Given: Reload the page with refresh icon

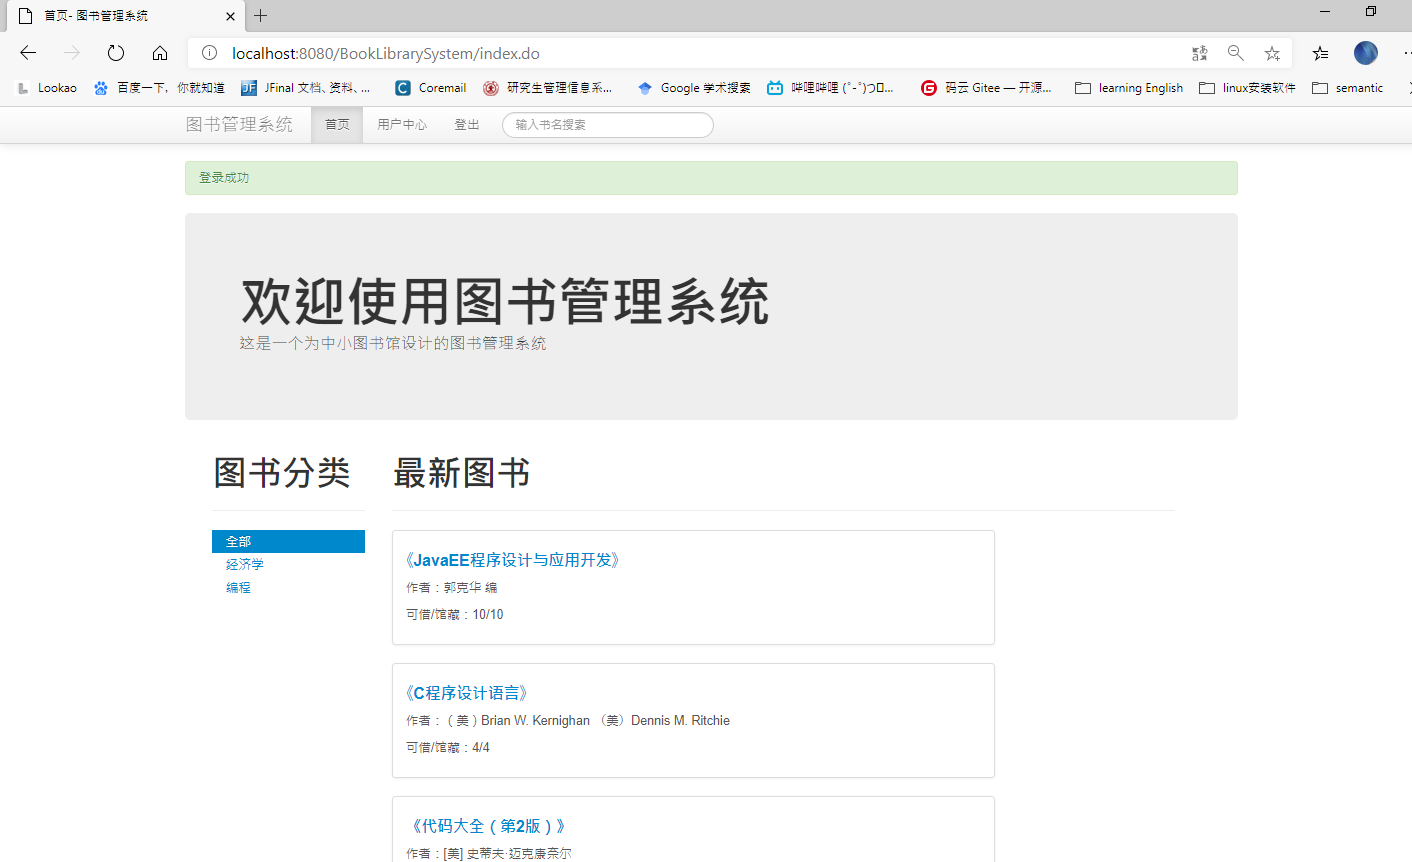Looking at the screenshot, I should 116,53.
